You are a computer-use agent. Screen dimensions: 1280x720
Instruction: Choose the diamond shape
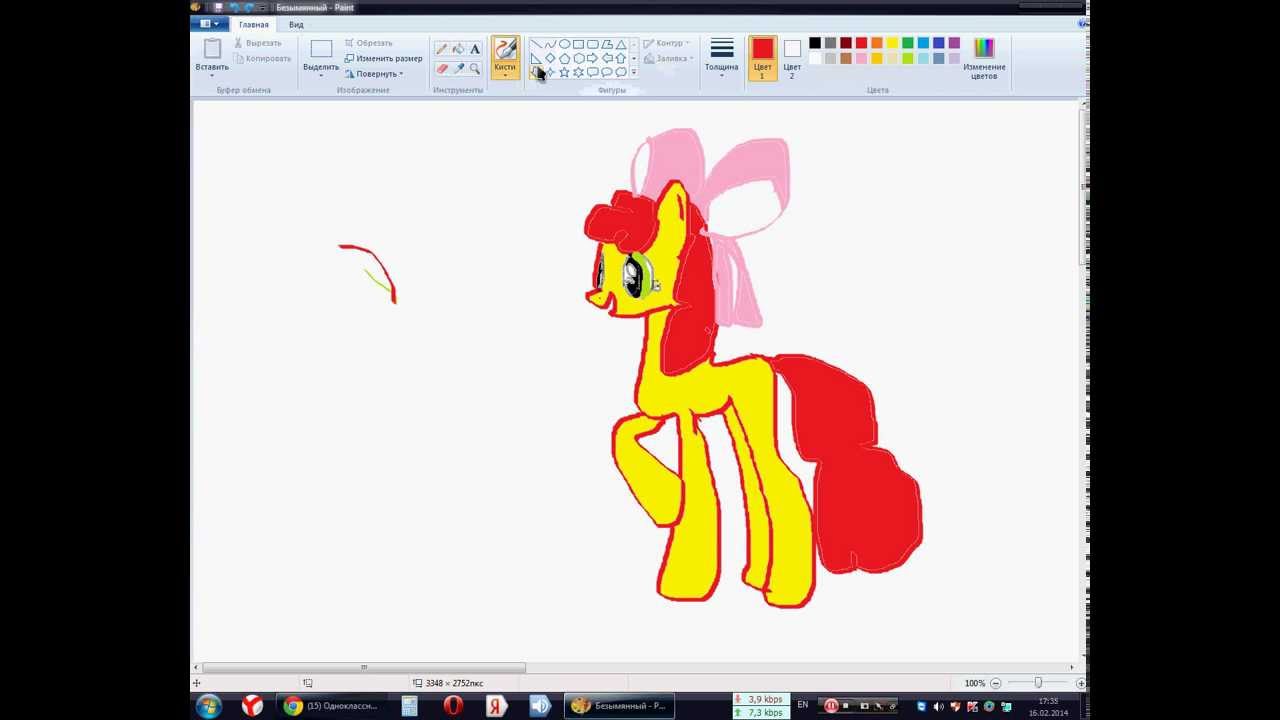550,58
